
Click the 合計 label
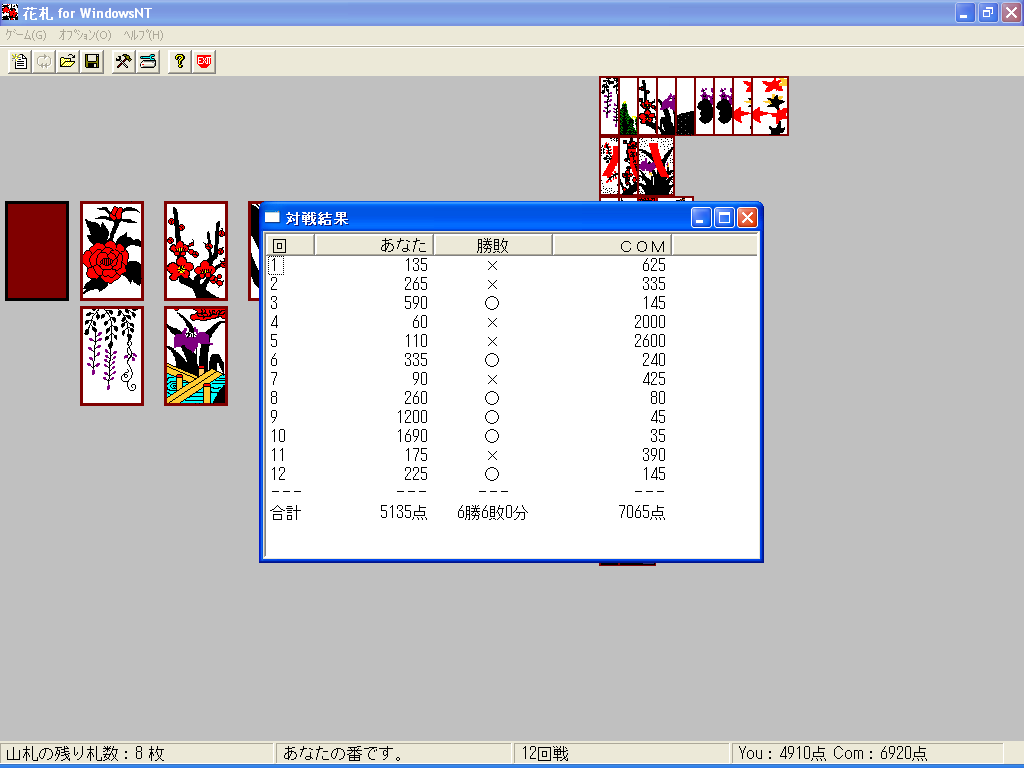[285, 513]
